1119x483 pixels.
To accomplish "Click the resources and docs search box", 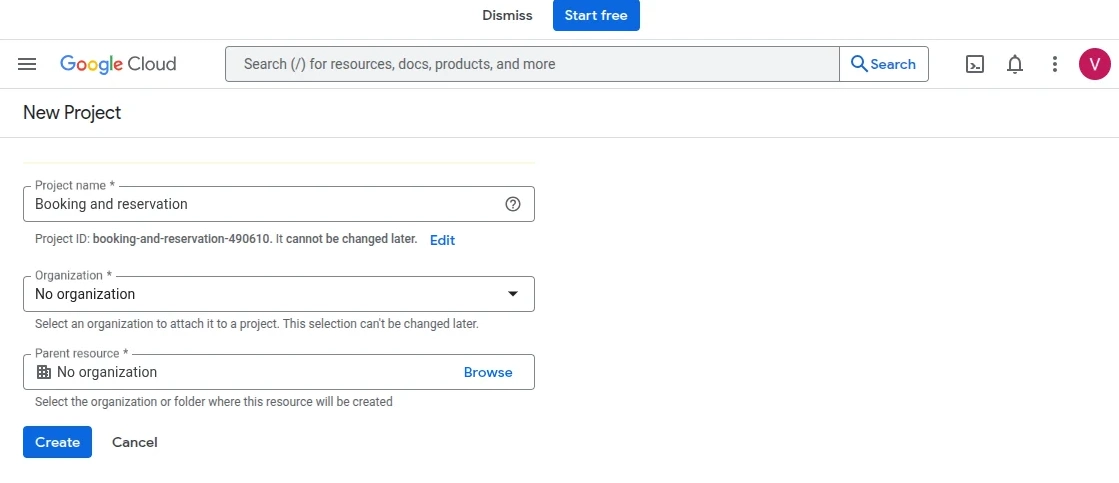I will coord(532,64).
